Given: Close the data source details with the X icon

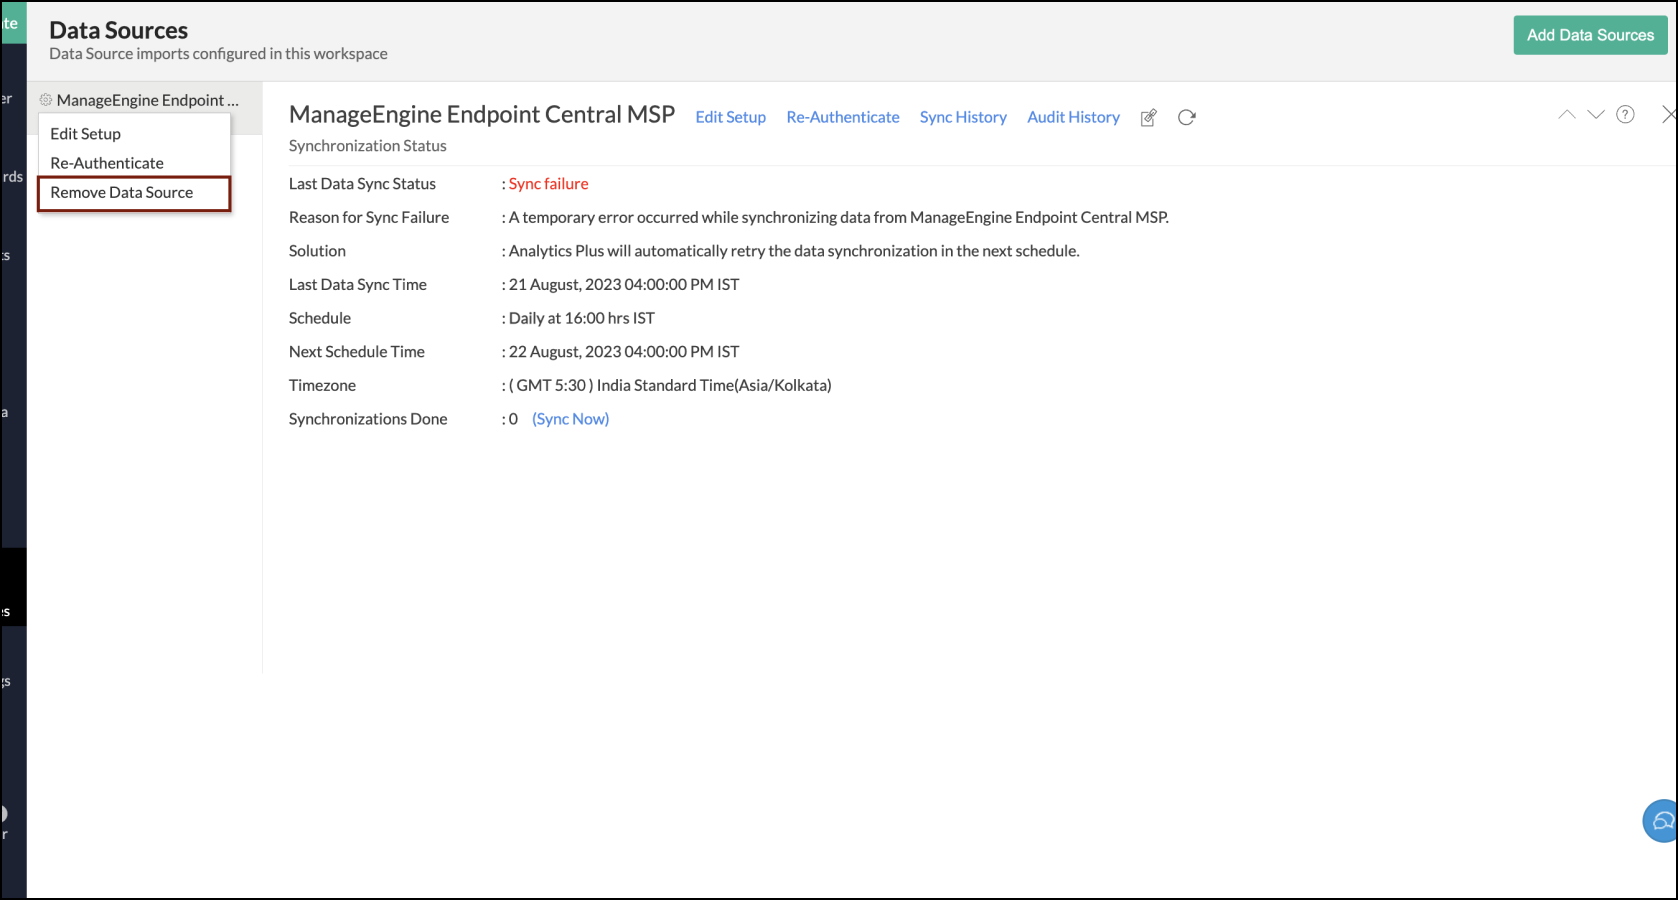Looking at the screenshot, I should [x=1668, y=114].
